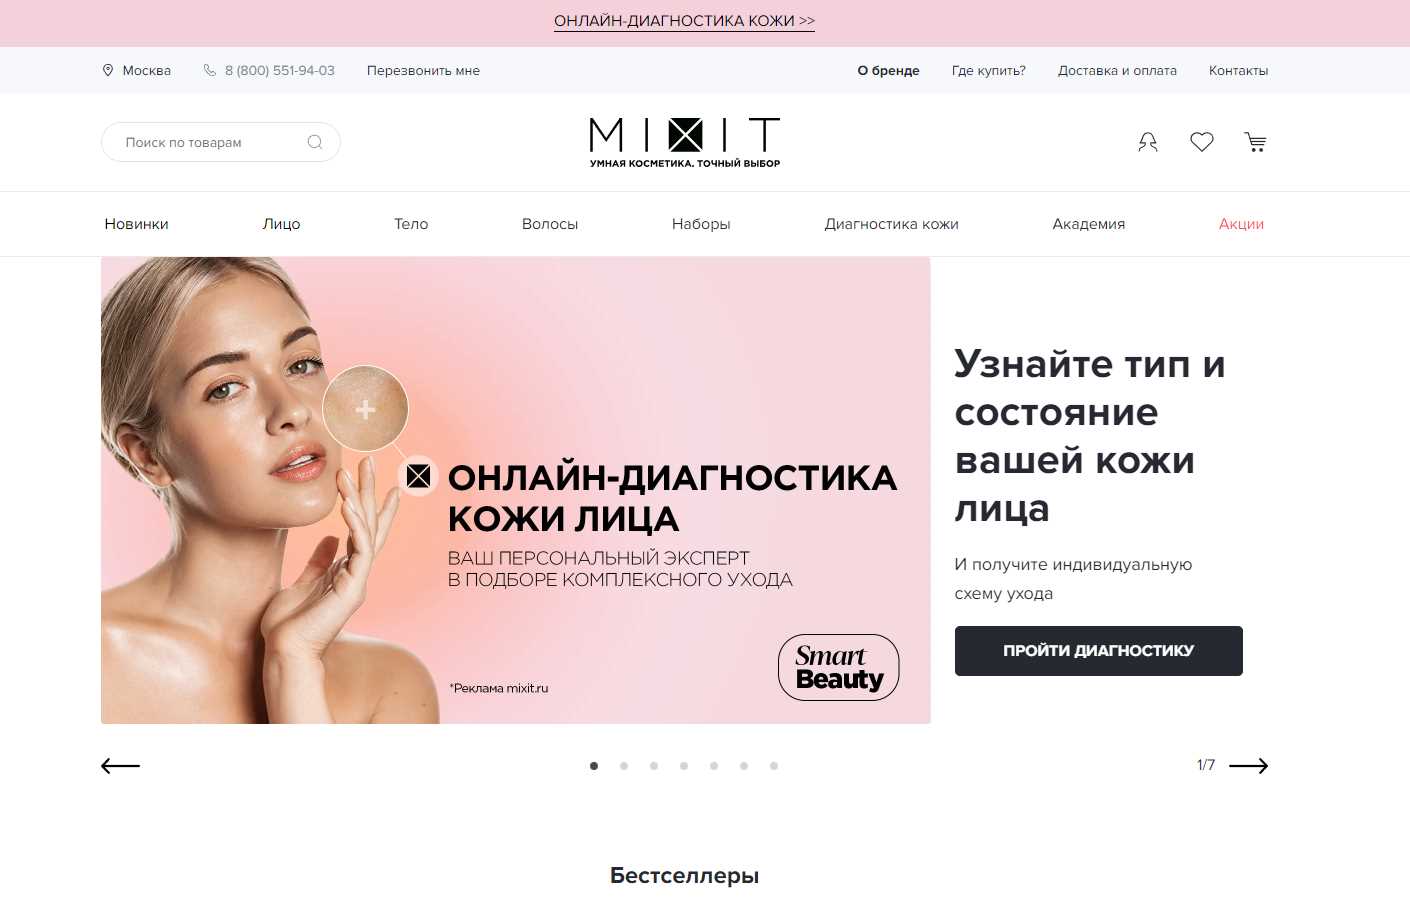
Task: Select the fourth carousel dot
Action: tap(684, 766)
